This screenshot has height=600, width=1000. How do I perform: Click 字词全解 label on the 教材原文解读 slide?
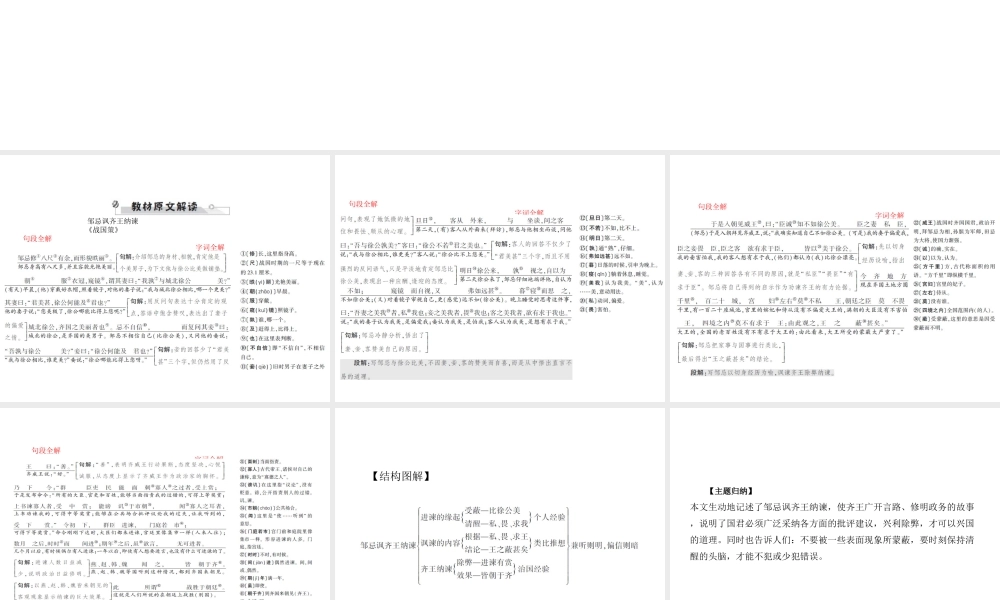(210, 247)
